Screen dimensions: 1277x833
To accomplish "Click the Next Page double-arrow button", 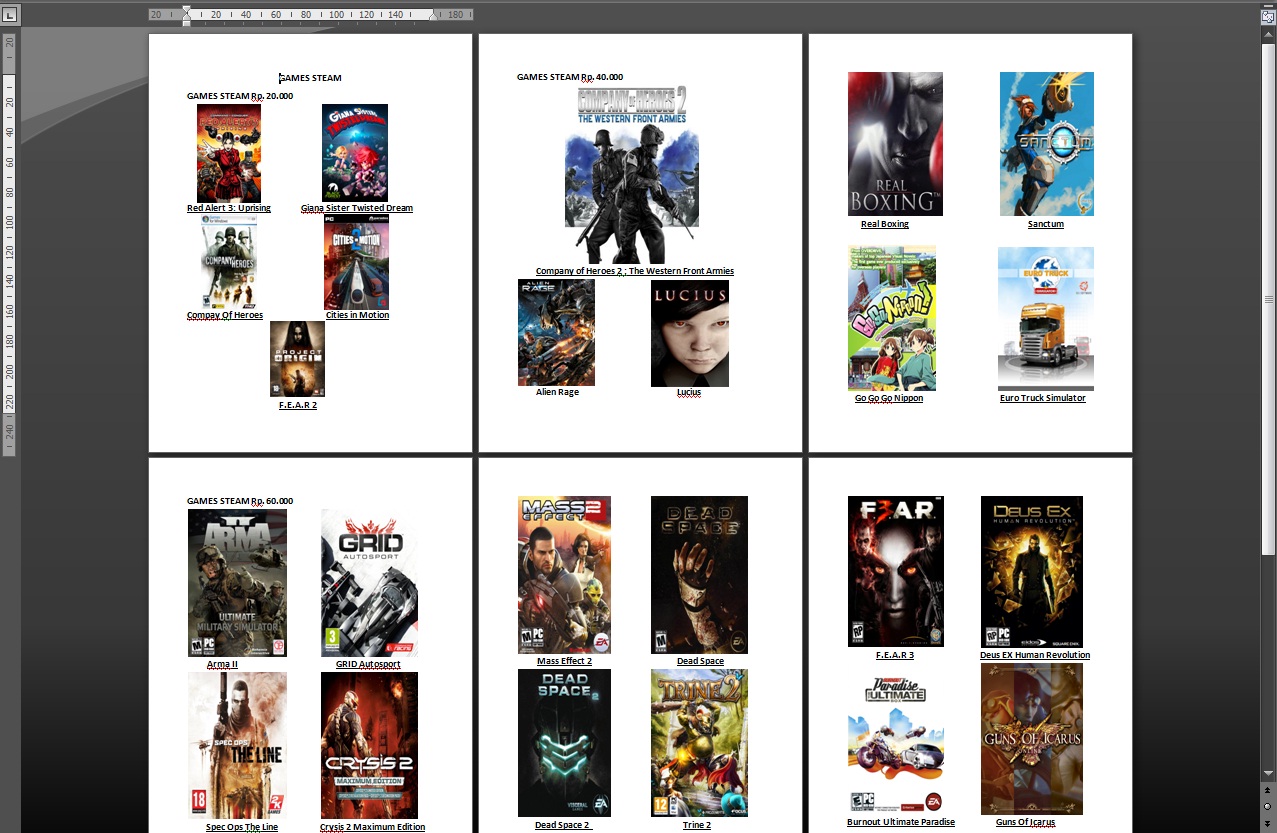I will tap(1268, 823).
